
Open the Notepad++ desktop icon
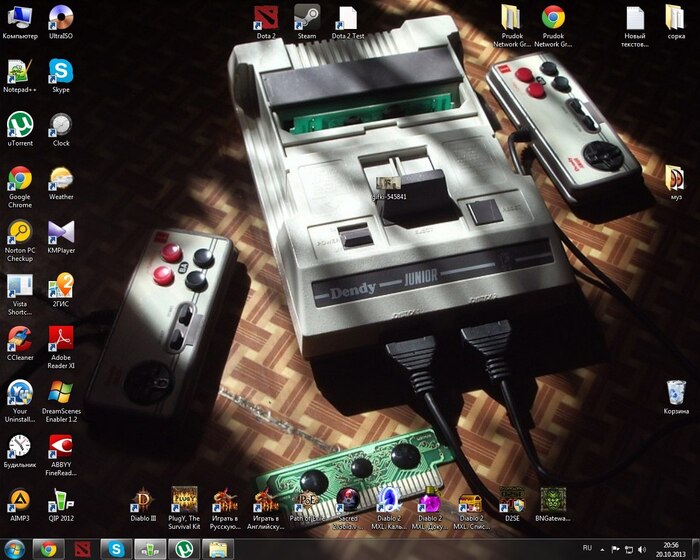coord(20,72)
